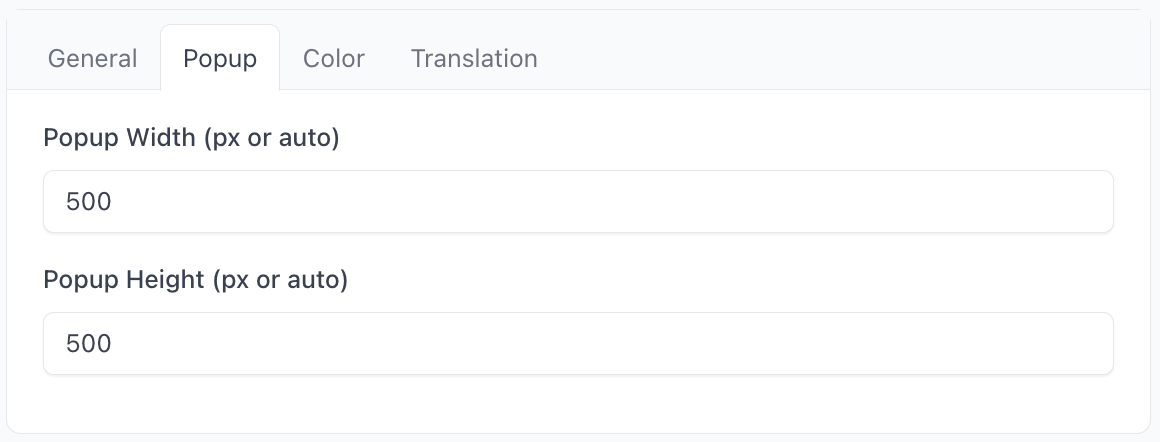Viewport: 1160px width, 442px height.
Task: Click the middle of the Popup Height textbox
Action: (578, 344)
